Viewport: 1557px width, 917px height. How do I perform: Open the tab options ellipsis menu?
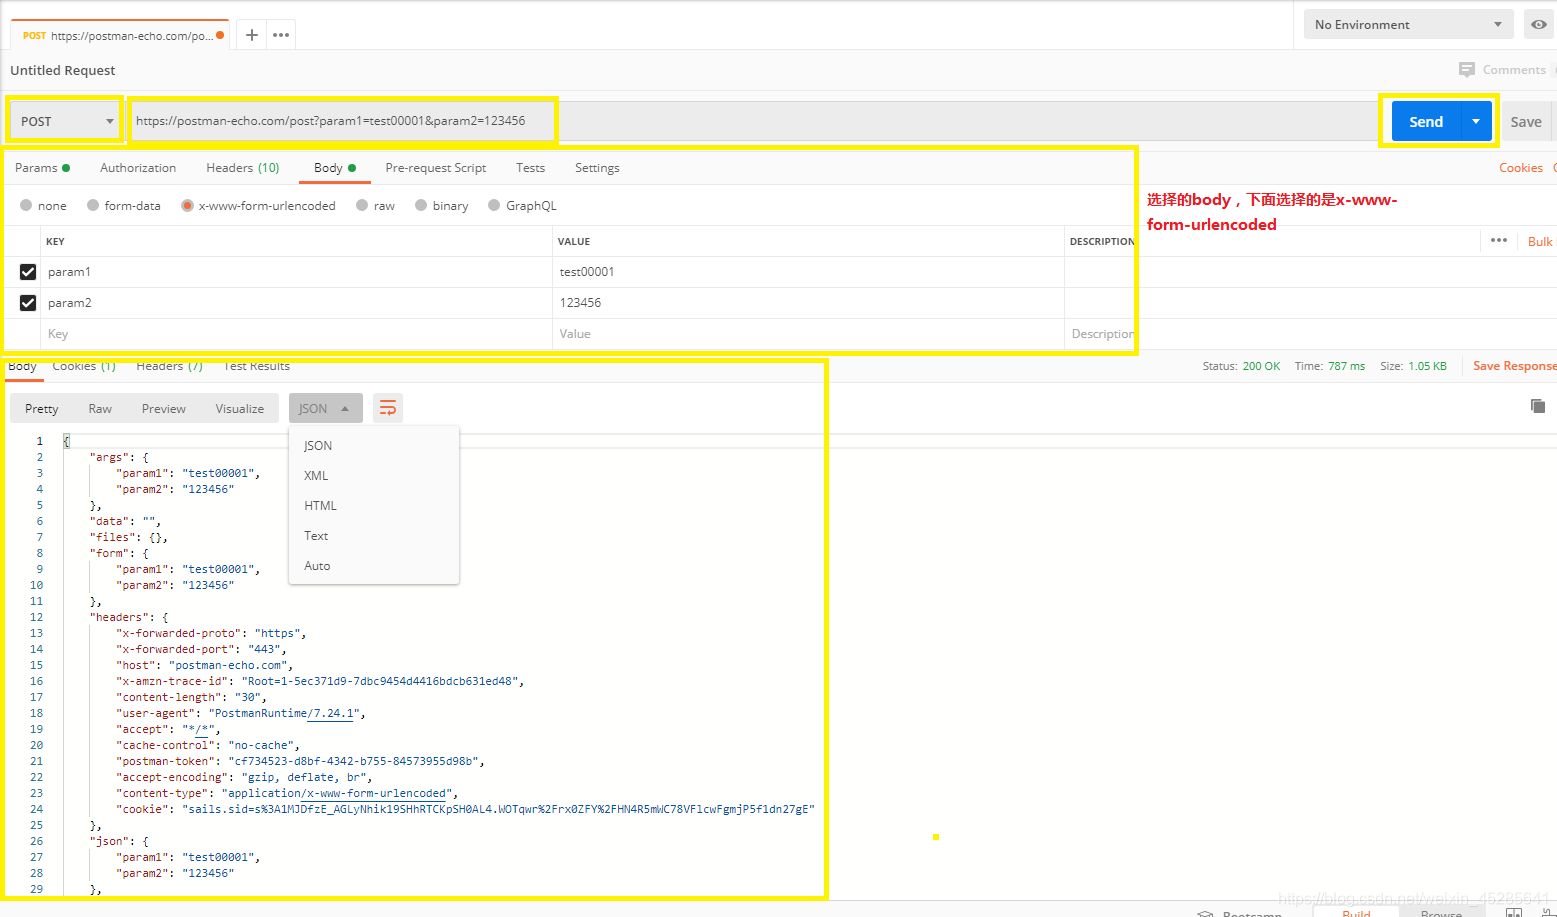coord(281,35)
